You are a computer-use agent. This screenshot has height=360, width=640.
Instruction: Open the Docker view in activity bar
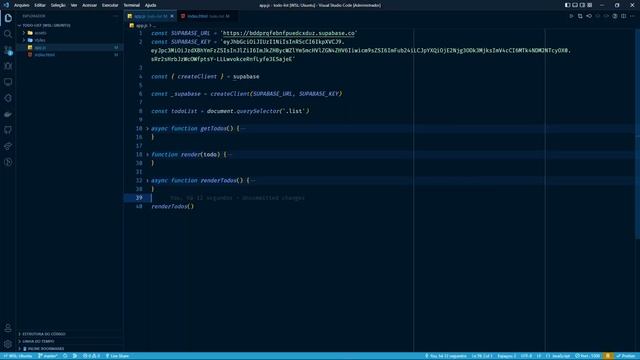coord(8,114)
